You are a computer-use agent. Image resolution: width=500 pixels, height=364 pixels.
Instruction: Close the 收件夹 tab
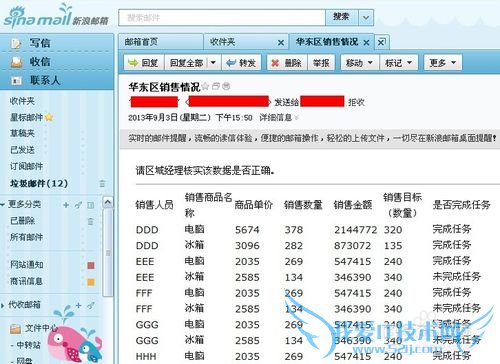click(281, 43)
